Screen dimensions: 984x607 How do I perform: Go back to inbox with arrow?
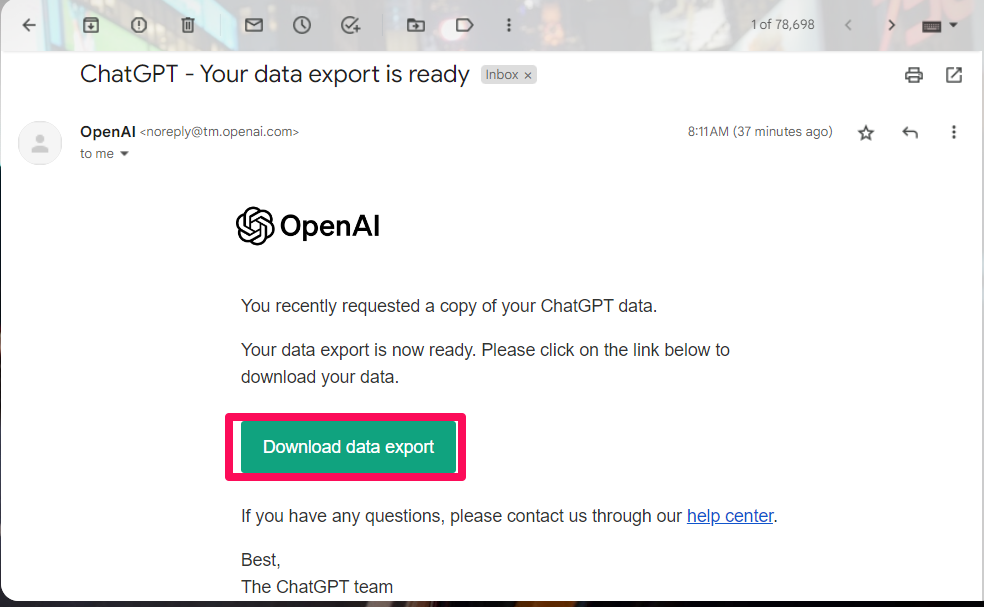pyautogui.click(x=29, y=25)
